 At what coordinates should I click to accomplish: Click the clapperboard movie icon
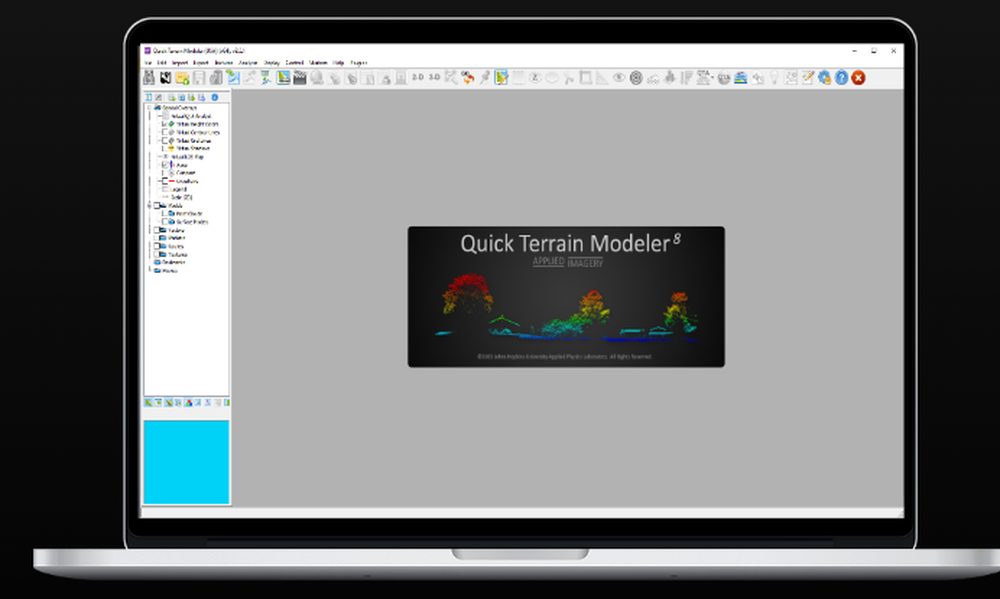click(x=300, y=78)
